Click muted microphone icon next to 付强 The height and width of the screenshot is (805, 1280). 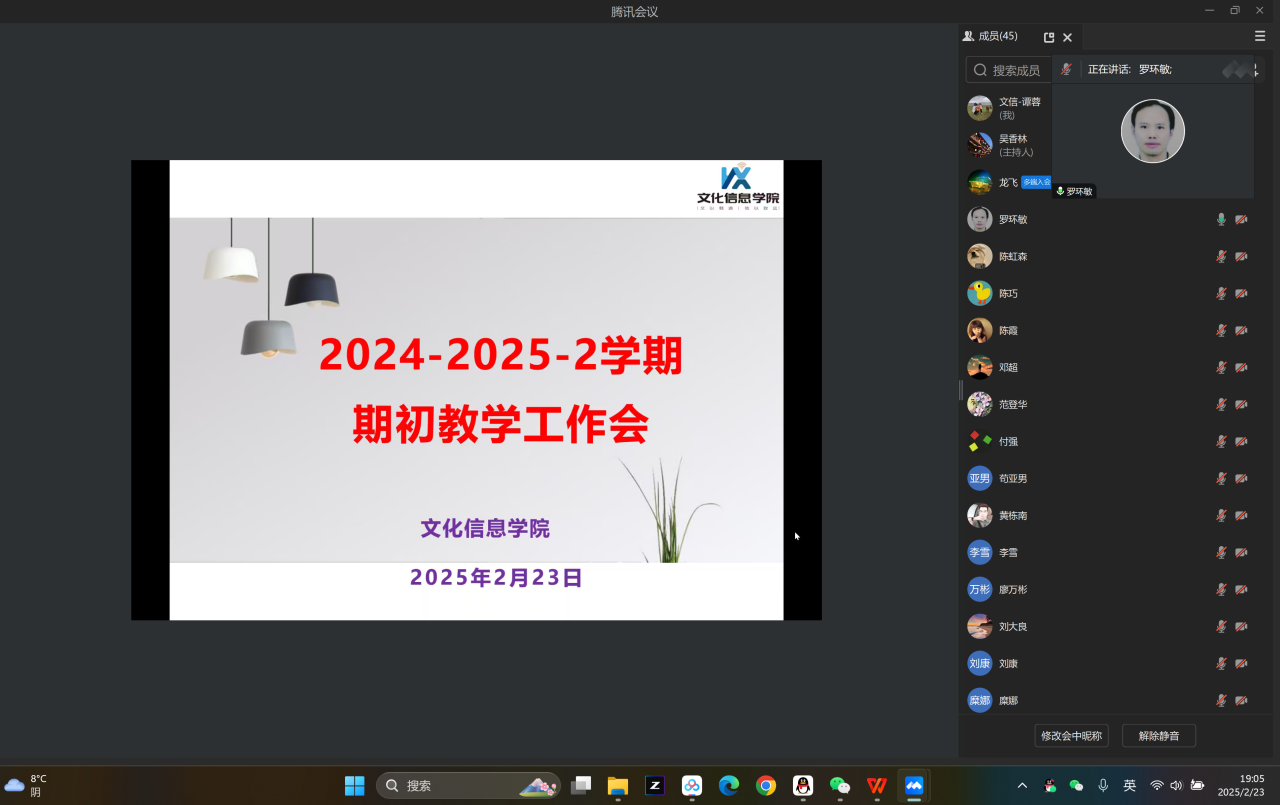coord(1221,442)
